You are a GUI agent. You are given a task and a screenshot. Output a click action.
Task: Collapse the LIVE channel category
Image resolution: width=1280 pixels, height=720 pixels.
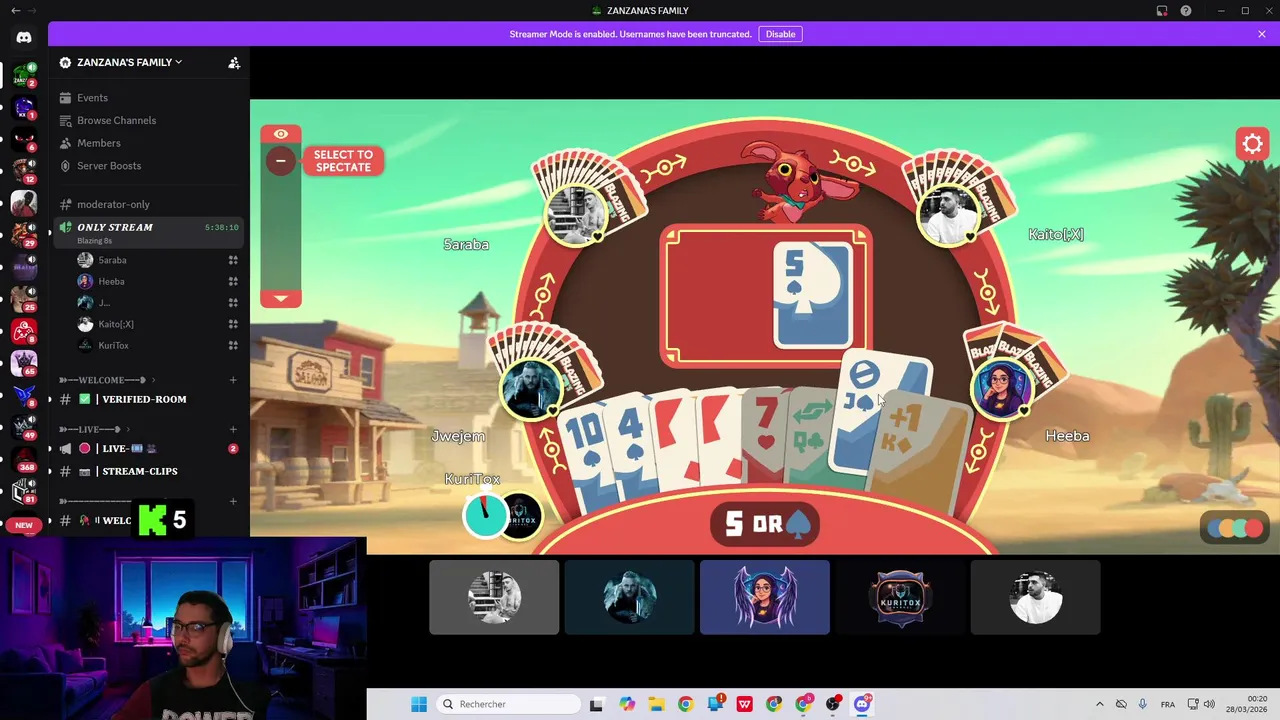pos(92,429)
